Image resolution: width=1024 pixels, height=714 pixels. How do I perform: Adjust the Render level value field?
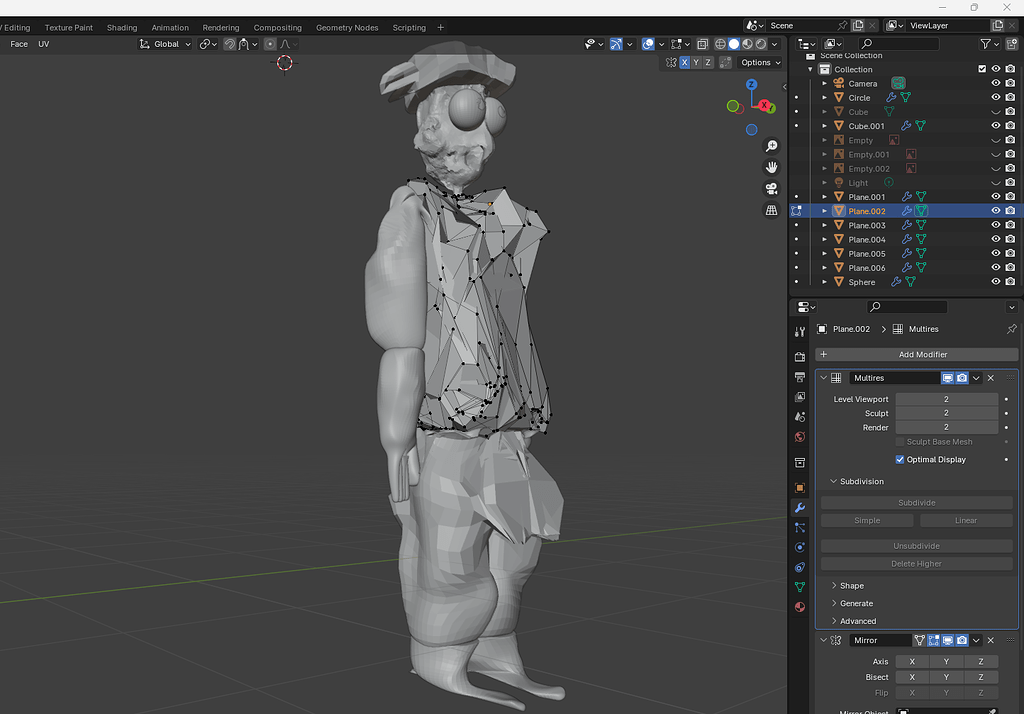946,427
